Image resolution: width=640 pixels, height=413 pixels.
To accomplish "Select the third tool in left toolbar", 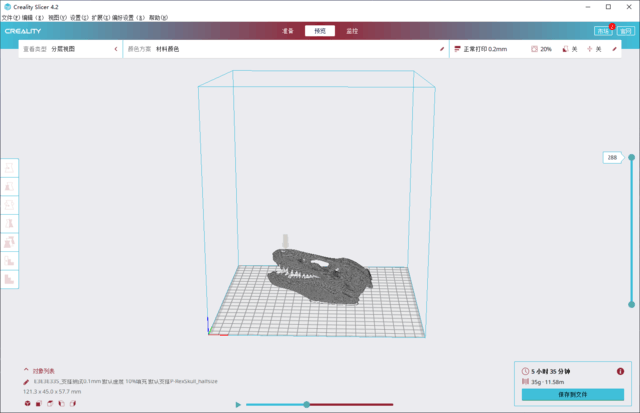I will click(x=9, y=205).
